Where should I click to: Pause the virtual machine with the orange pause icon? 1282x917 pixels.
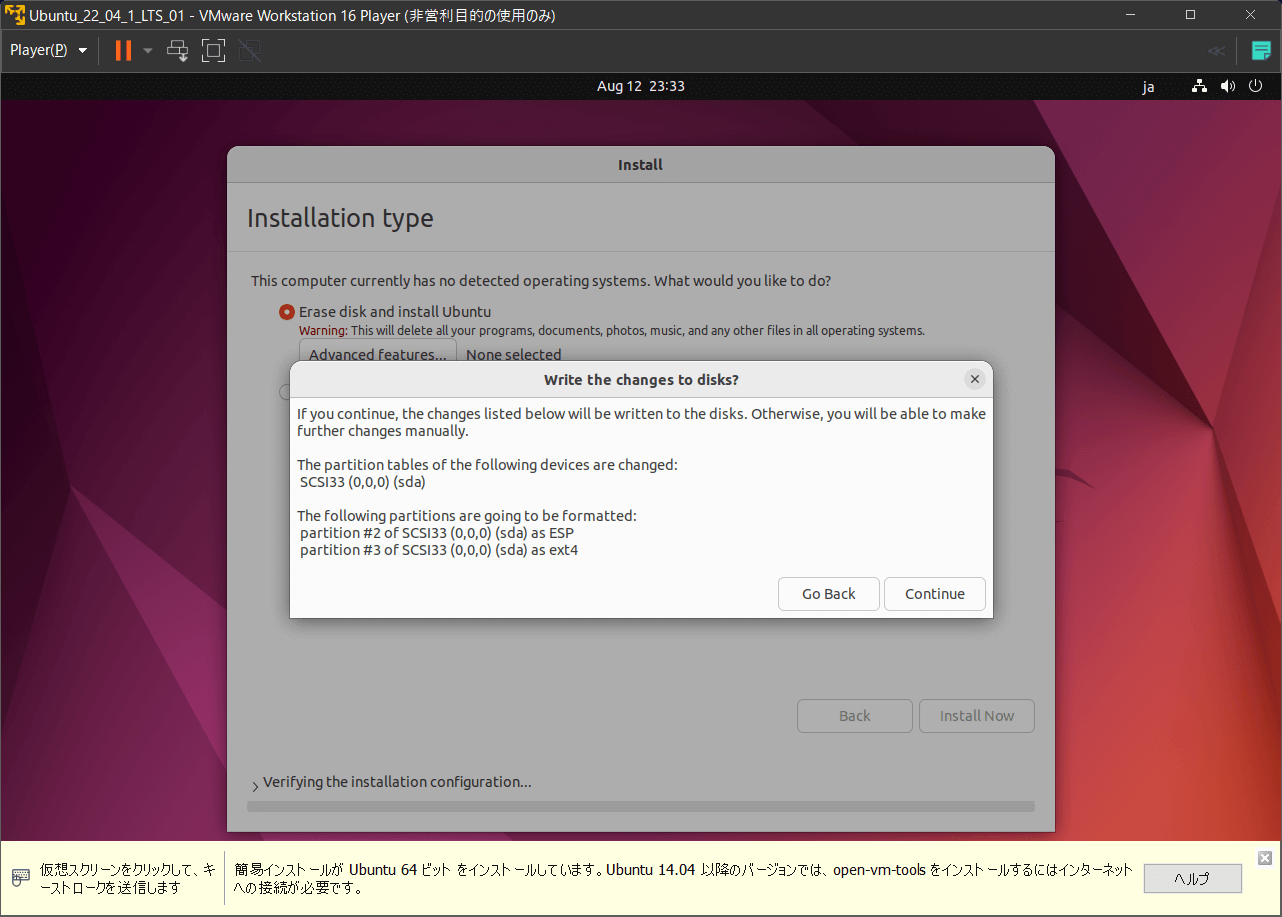pyautogui.click(x=123, y=50)
